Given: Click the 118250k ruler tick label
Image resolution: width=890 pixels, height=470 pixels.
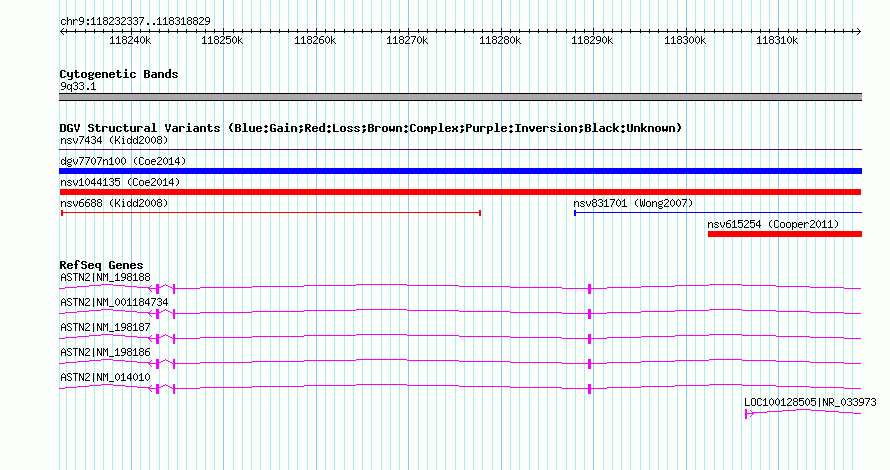Looking at the screenshot, I should point(222,40).
